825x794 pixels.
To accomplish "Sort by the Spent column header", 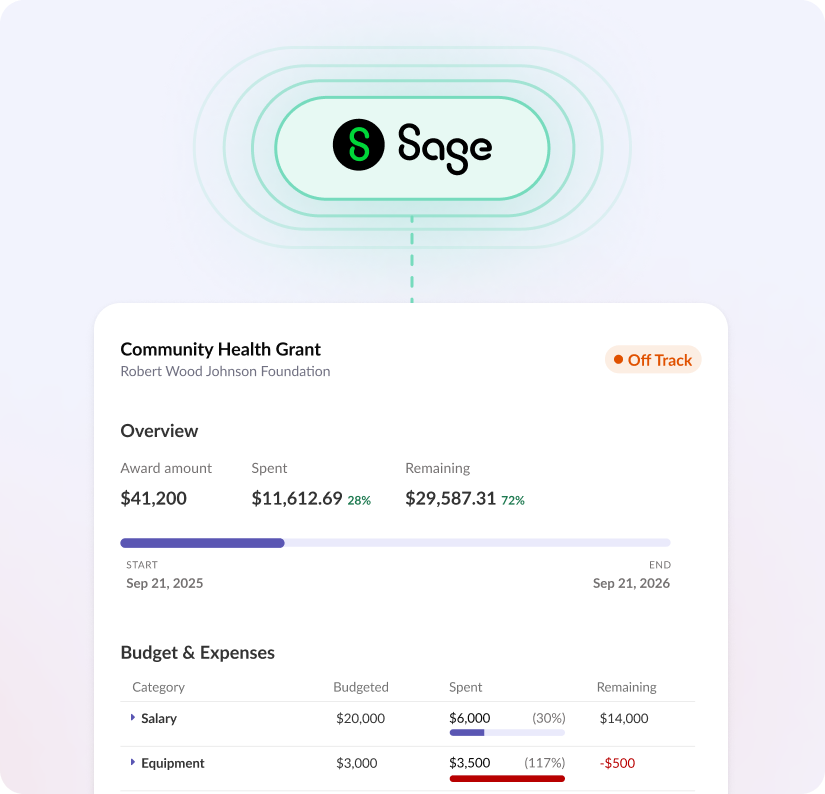I will click(465, 687).
